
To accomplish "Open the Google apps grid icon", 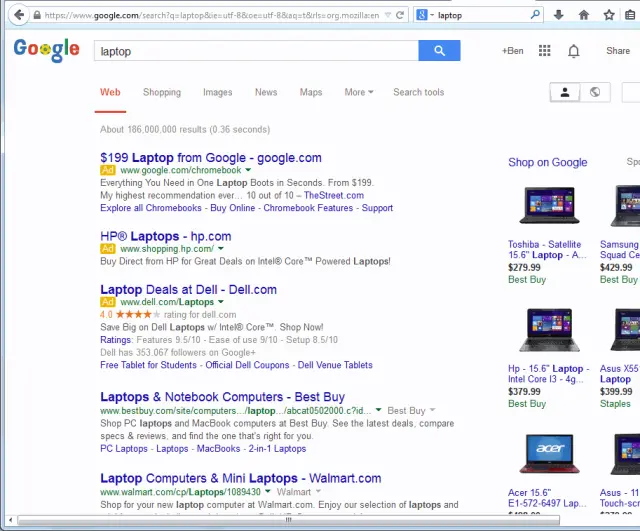I will (544, 51).
